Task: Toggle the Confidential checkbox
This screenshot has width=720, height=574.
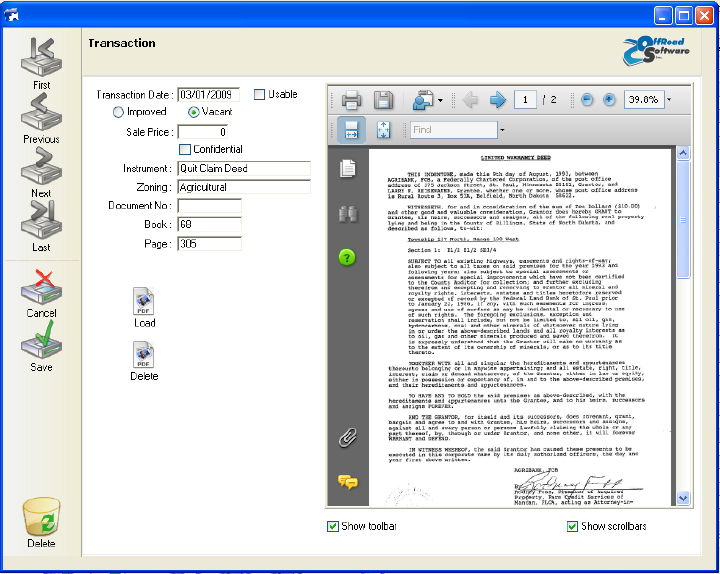Action: click(185, 150)
